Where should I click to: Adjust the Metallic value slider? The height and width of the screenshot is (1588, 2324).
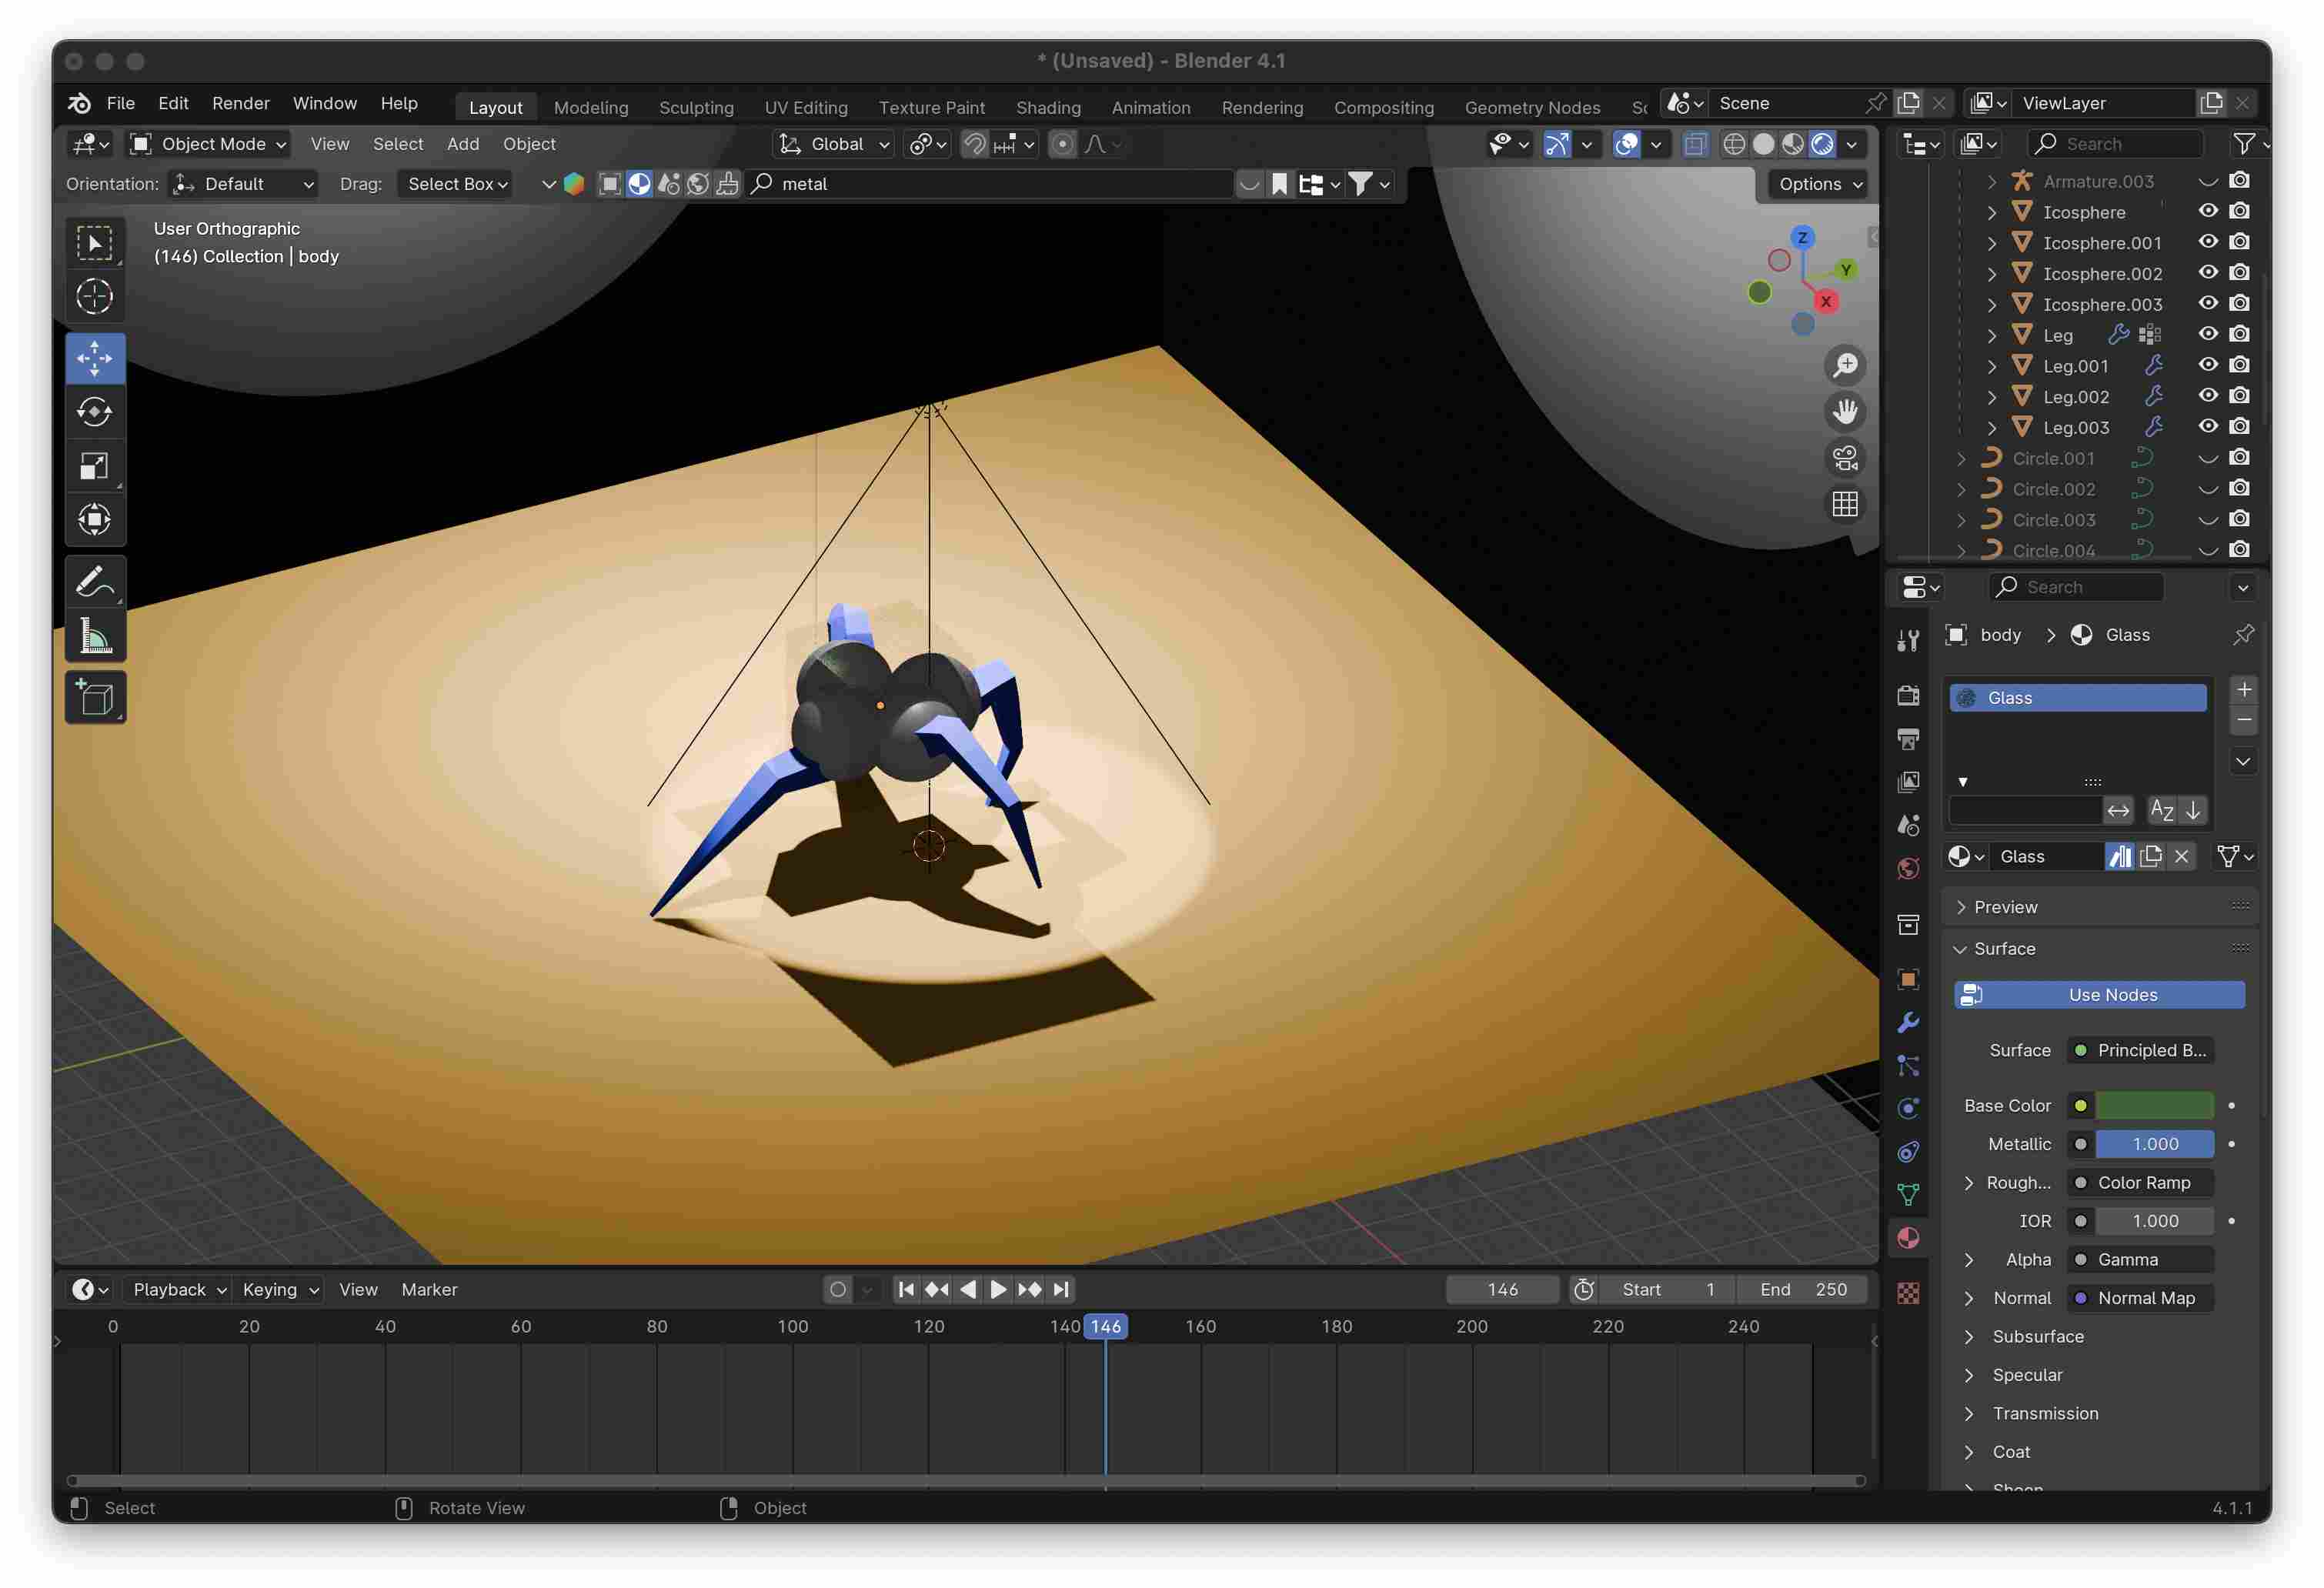2154,1144
